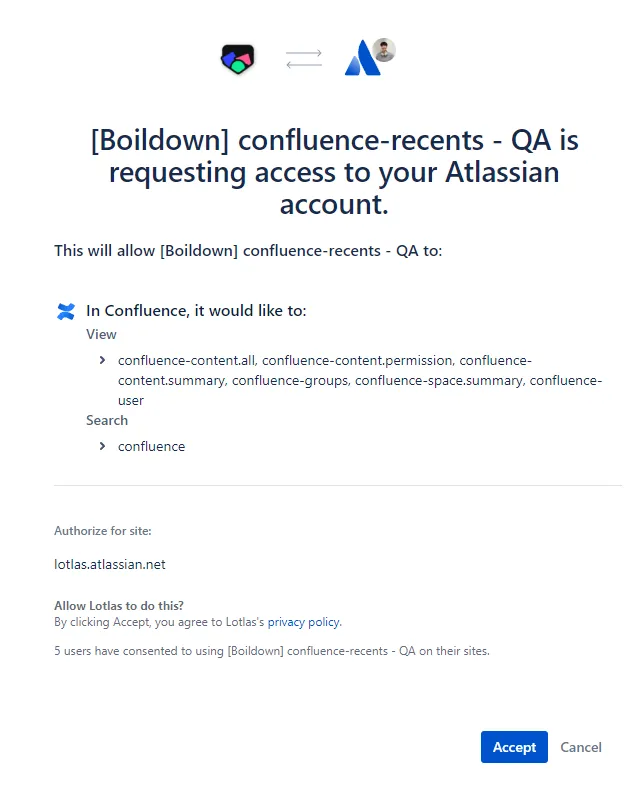The image size is (627, 796).
Task: Expand the View permissions scope list
Action: point(103,360)
